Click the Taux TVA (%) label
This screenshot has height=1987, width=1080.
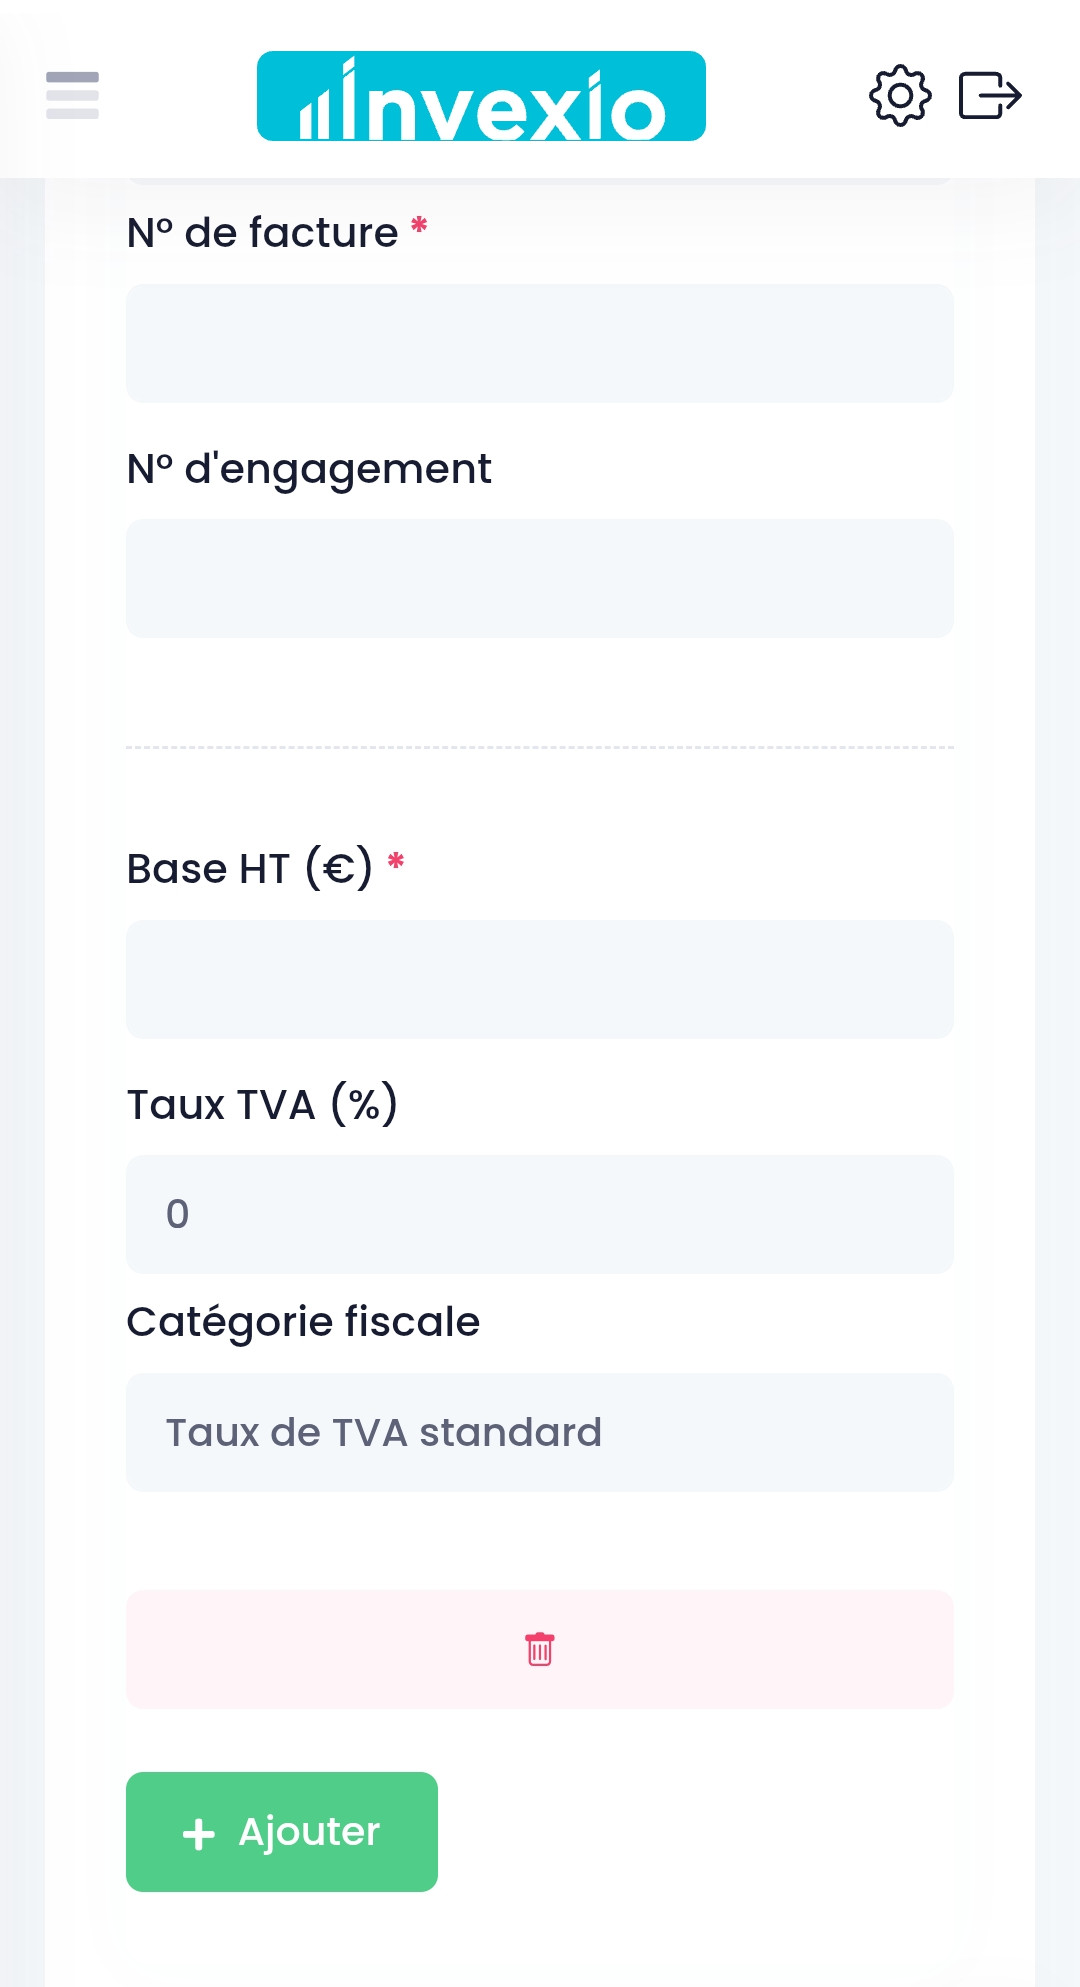(x=262, y=1104)
